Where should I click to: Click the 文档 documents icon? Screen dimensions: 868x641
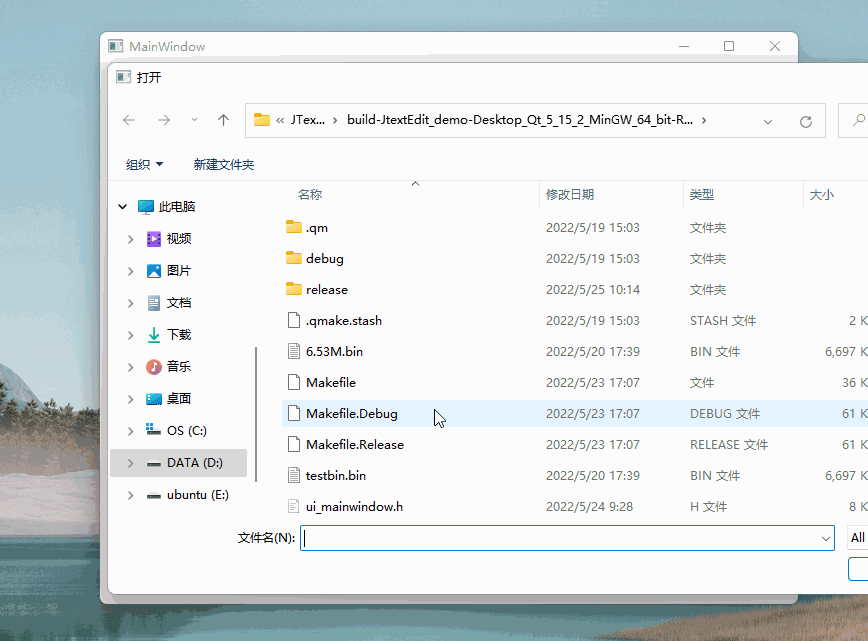click(x=154, y=303)
